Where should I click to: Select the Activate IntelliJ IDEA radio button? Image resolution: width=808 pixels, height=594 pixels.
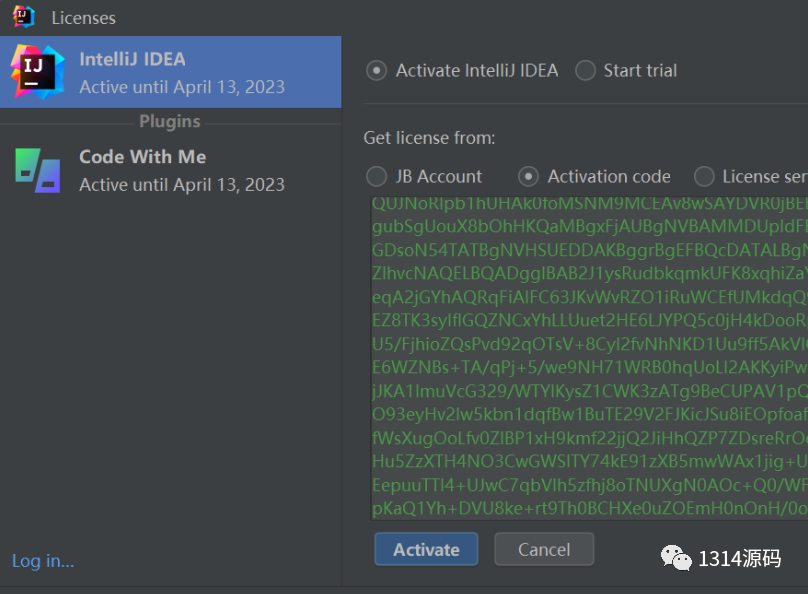pos(377,71)
